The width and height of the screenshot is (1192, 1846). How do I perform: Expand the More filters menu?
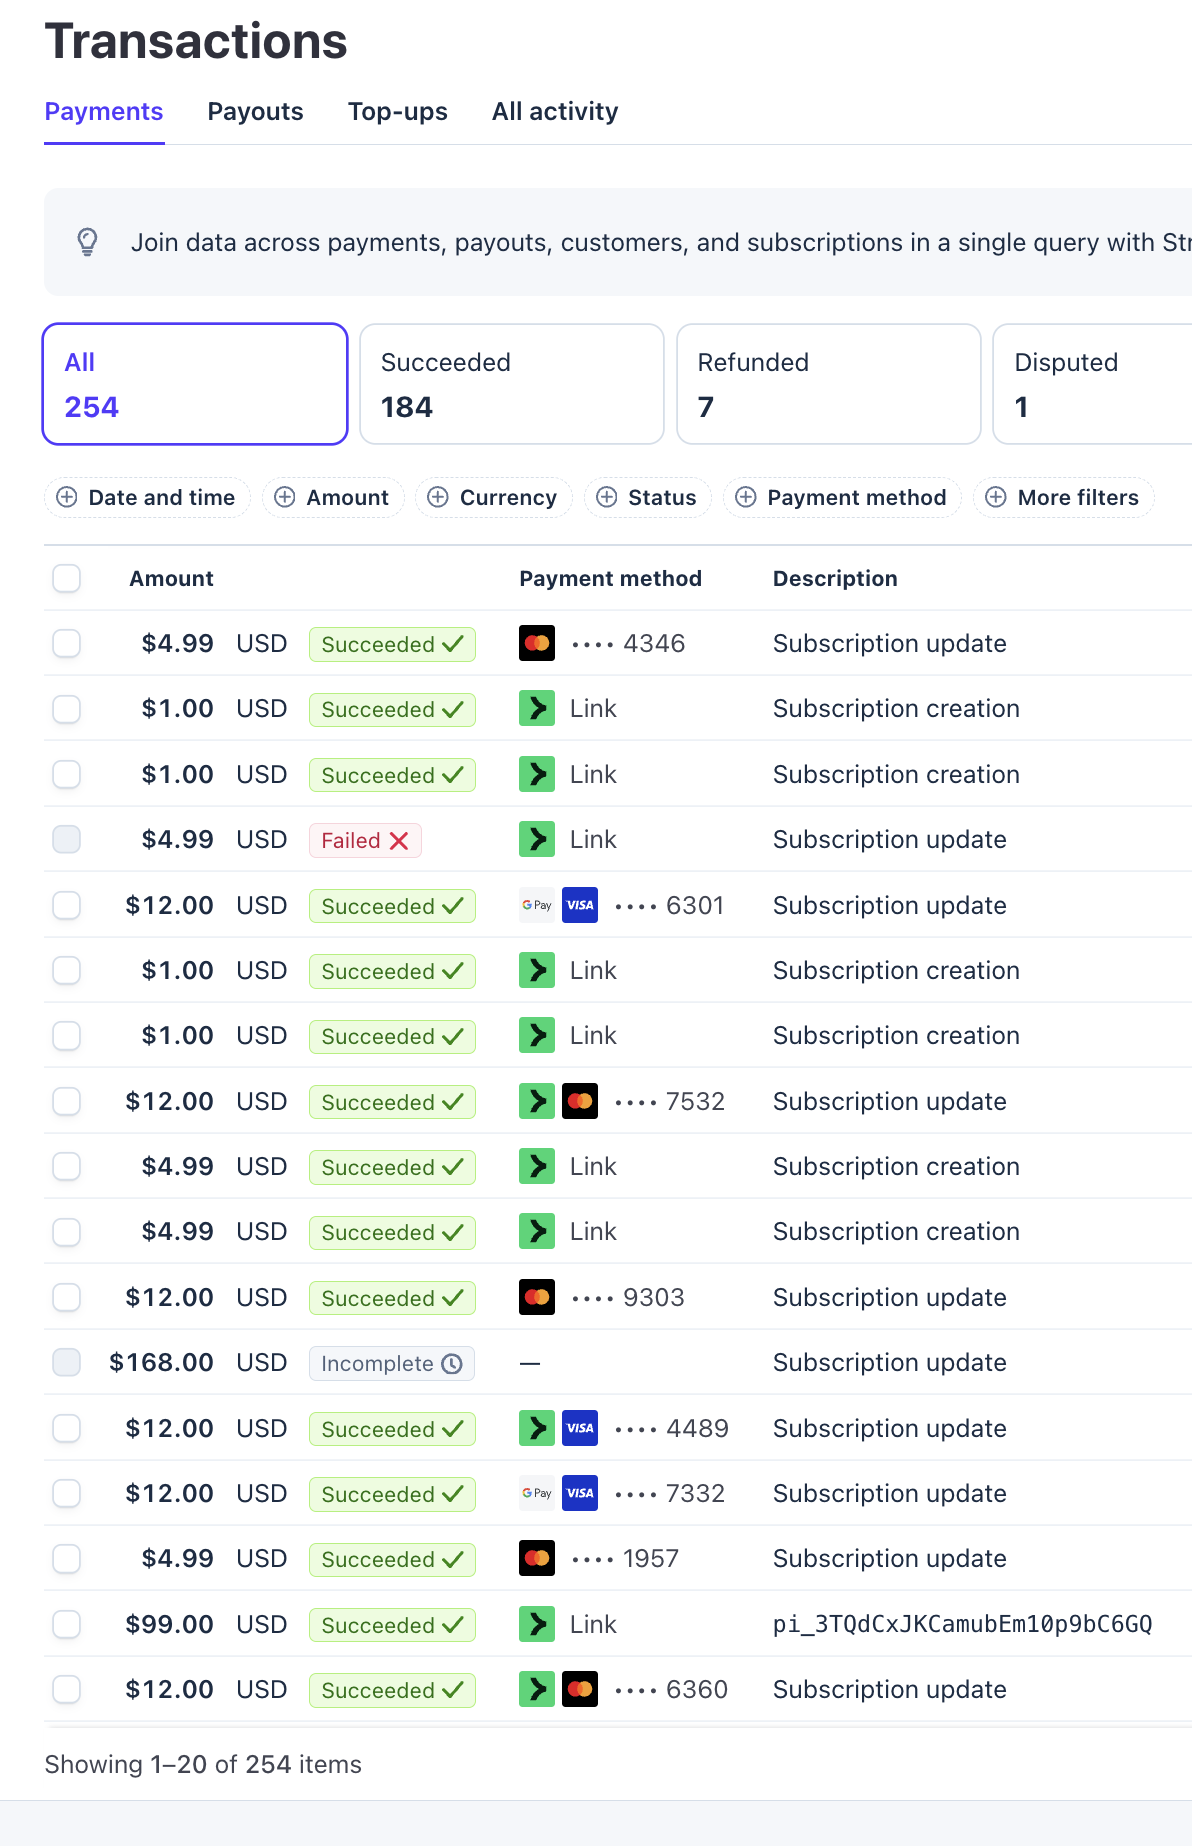[1064, 497]
